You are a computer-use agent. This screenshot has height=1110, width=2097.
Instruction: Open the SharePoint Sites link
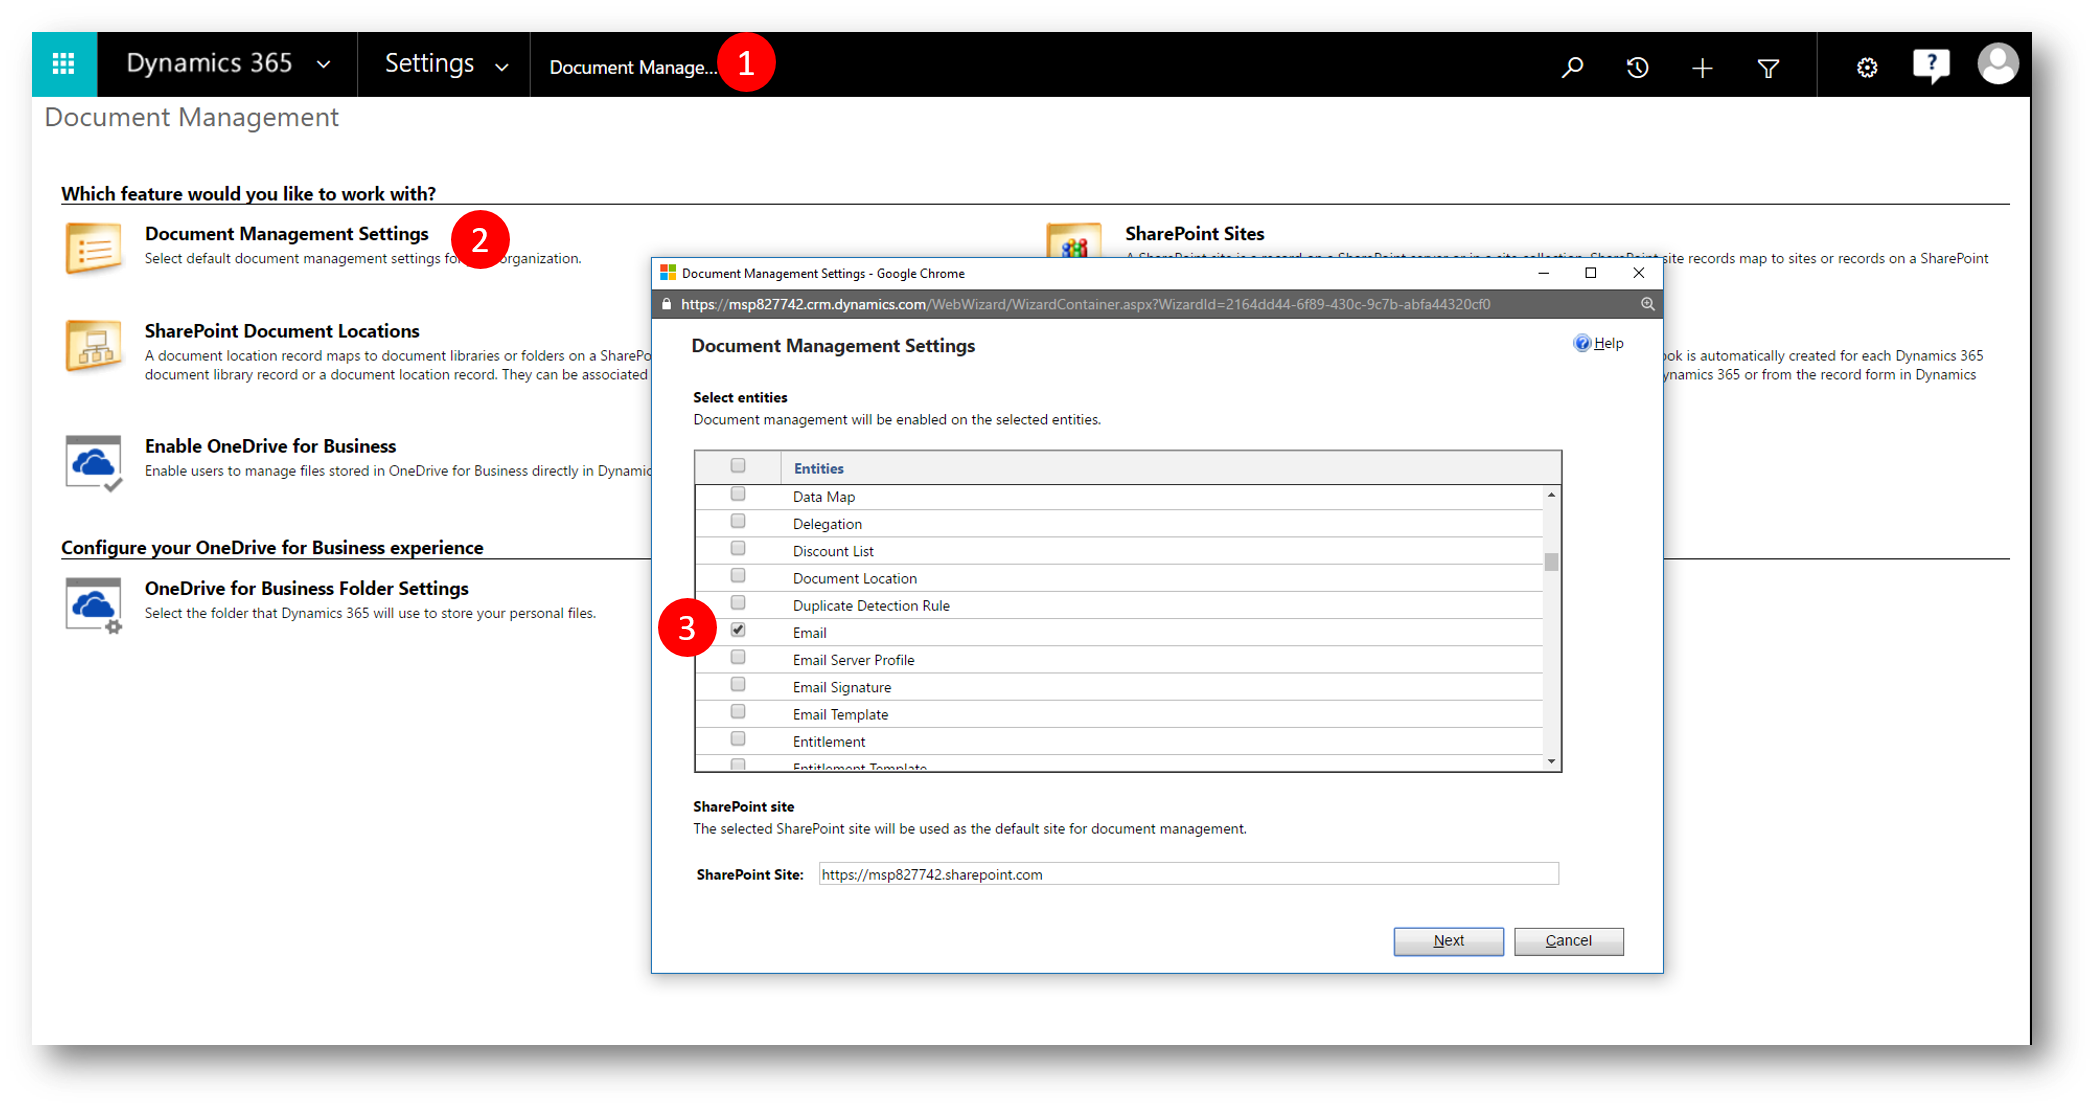pos(1194,233)
